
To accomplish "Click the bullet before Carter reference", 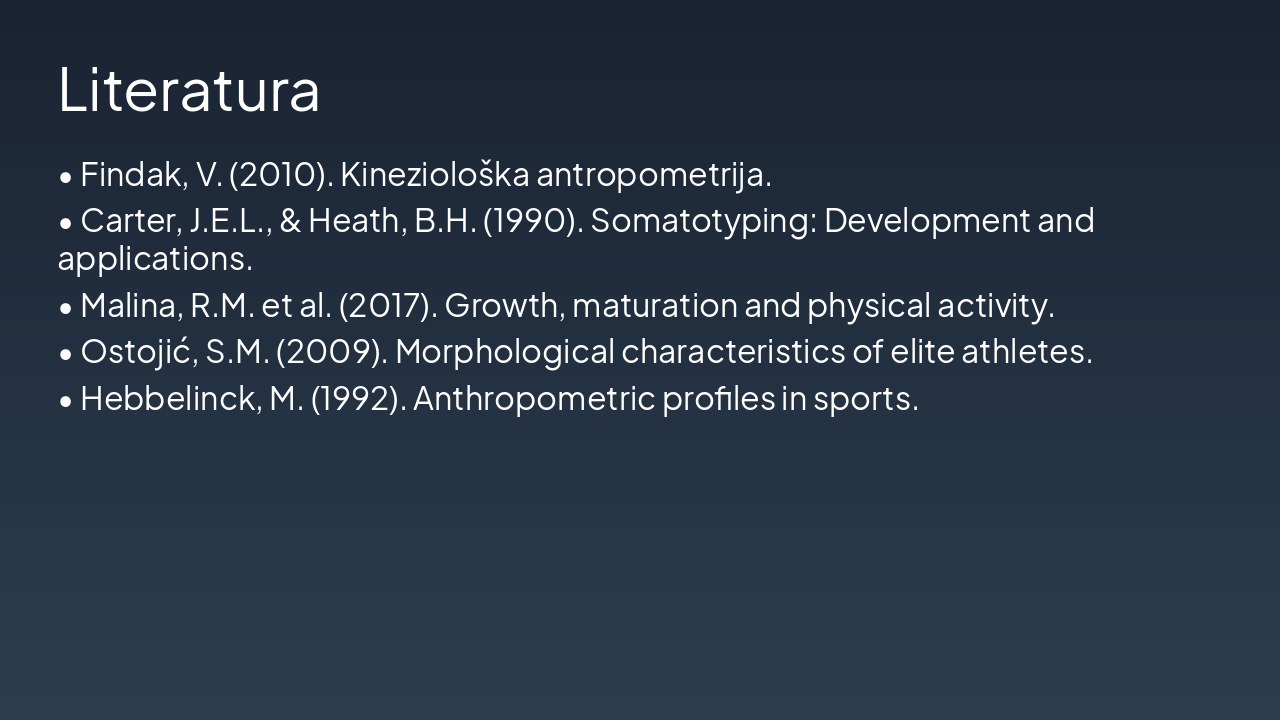I will (x=66, y=223).
